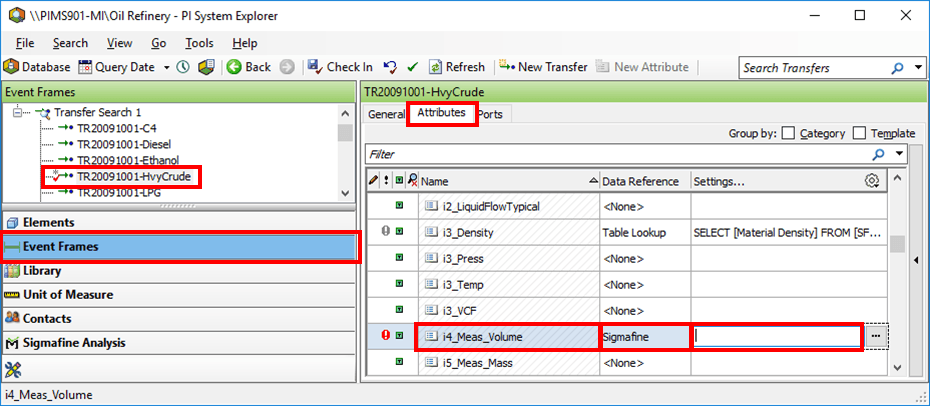The image size is (930, 406).
Task: Click the Query Date calendar icon
Action: pos(85,67)
